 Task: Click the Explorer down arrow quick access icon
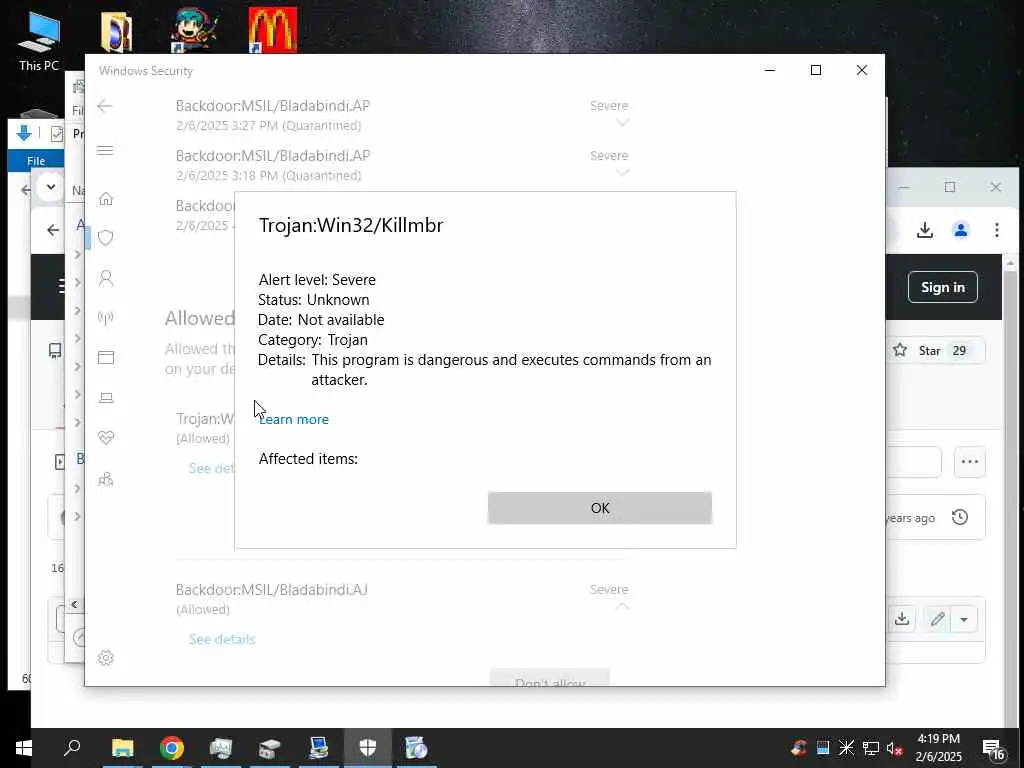24,133
